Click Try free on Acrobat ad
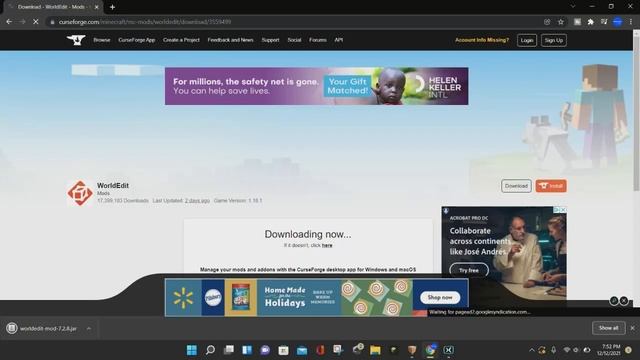The height and width of the screenshot is (360, 640). 469,270
